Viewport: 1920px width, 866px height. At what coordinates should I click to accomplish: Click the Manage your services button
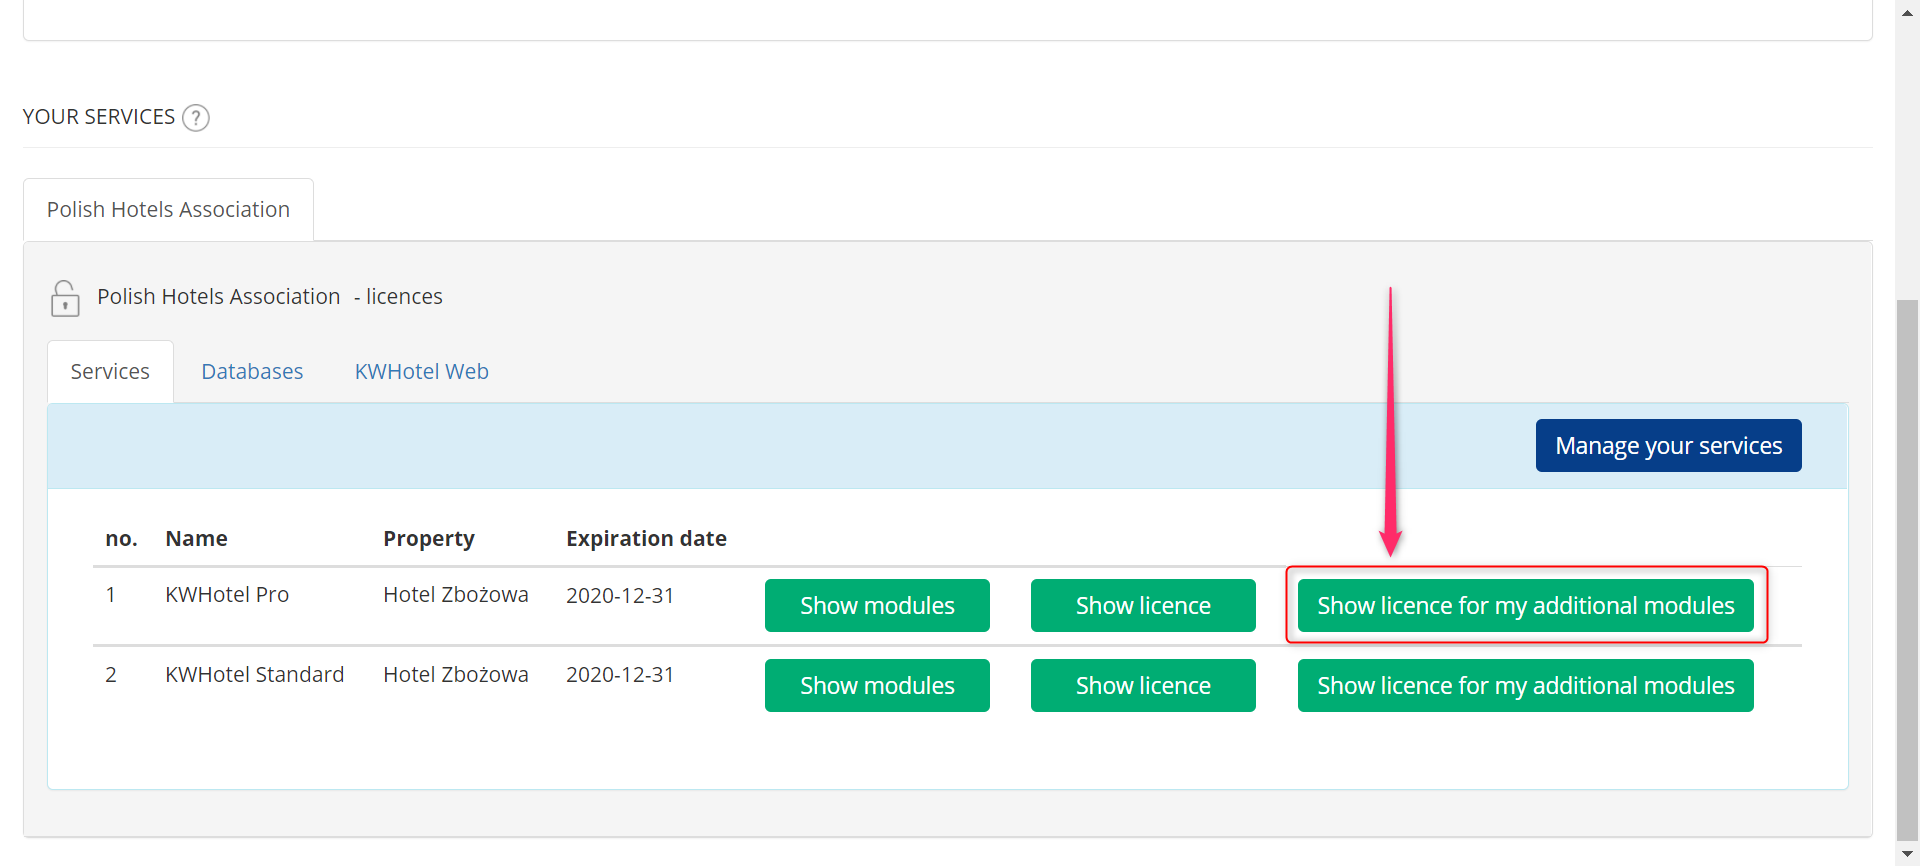coord(1669,446)
